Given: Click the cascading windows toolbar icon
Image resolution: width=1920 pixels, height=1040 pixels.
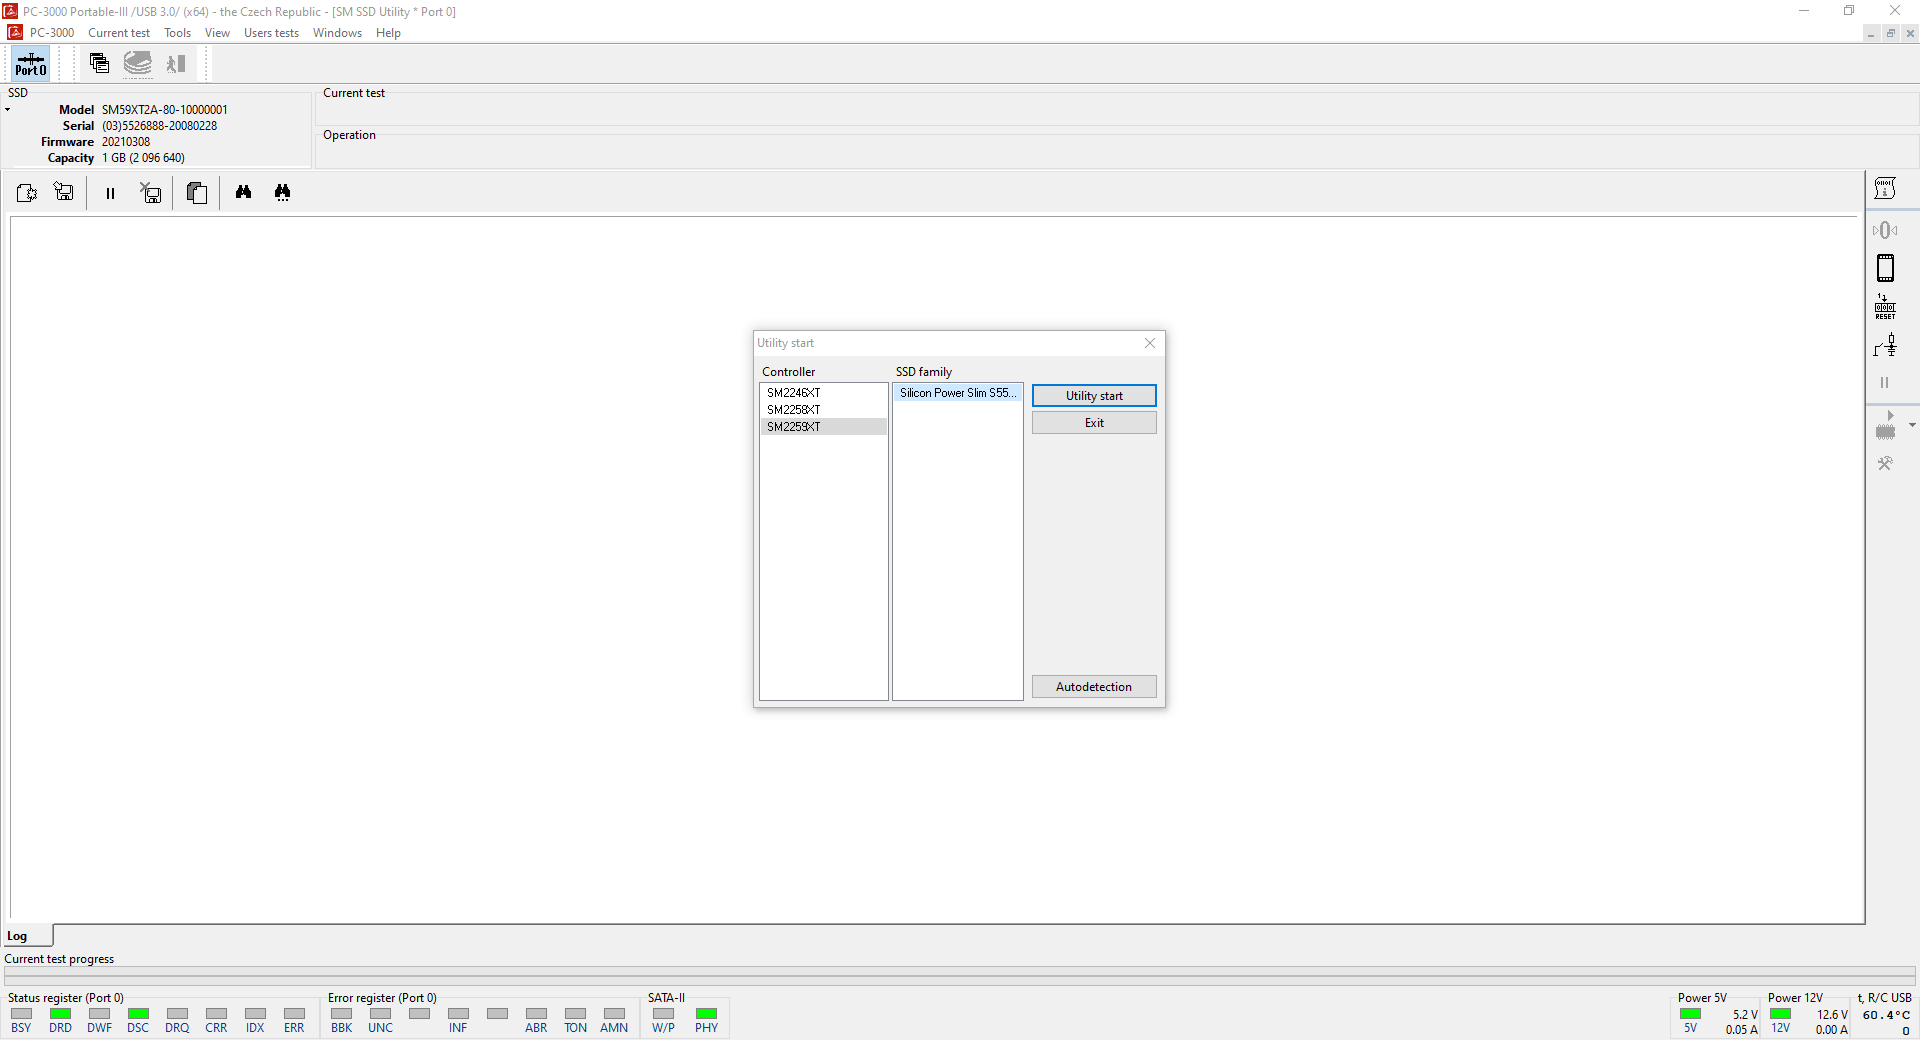Looking at the screenshot, I should coord(99,64).
